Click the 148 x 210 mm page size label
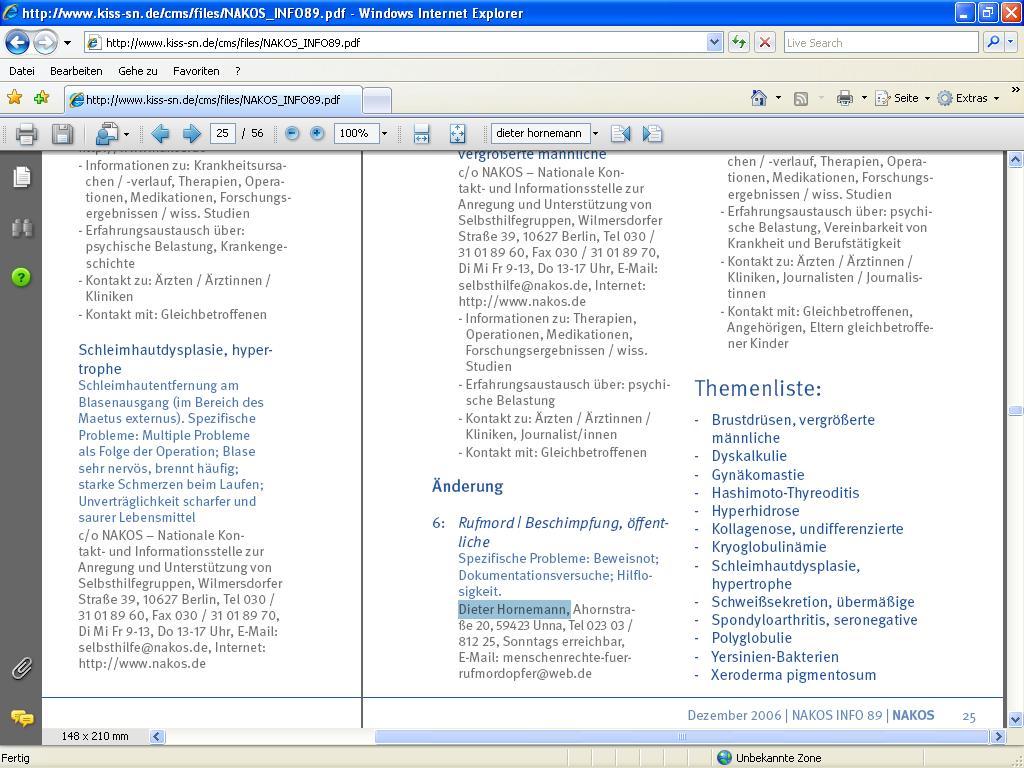 pos(95,736)
